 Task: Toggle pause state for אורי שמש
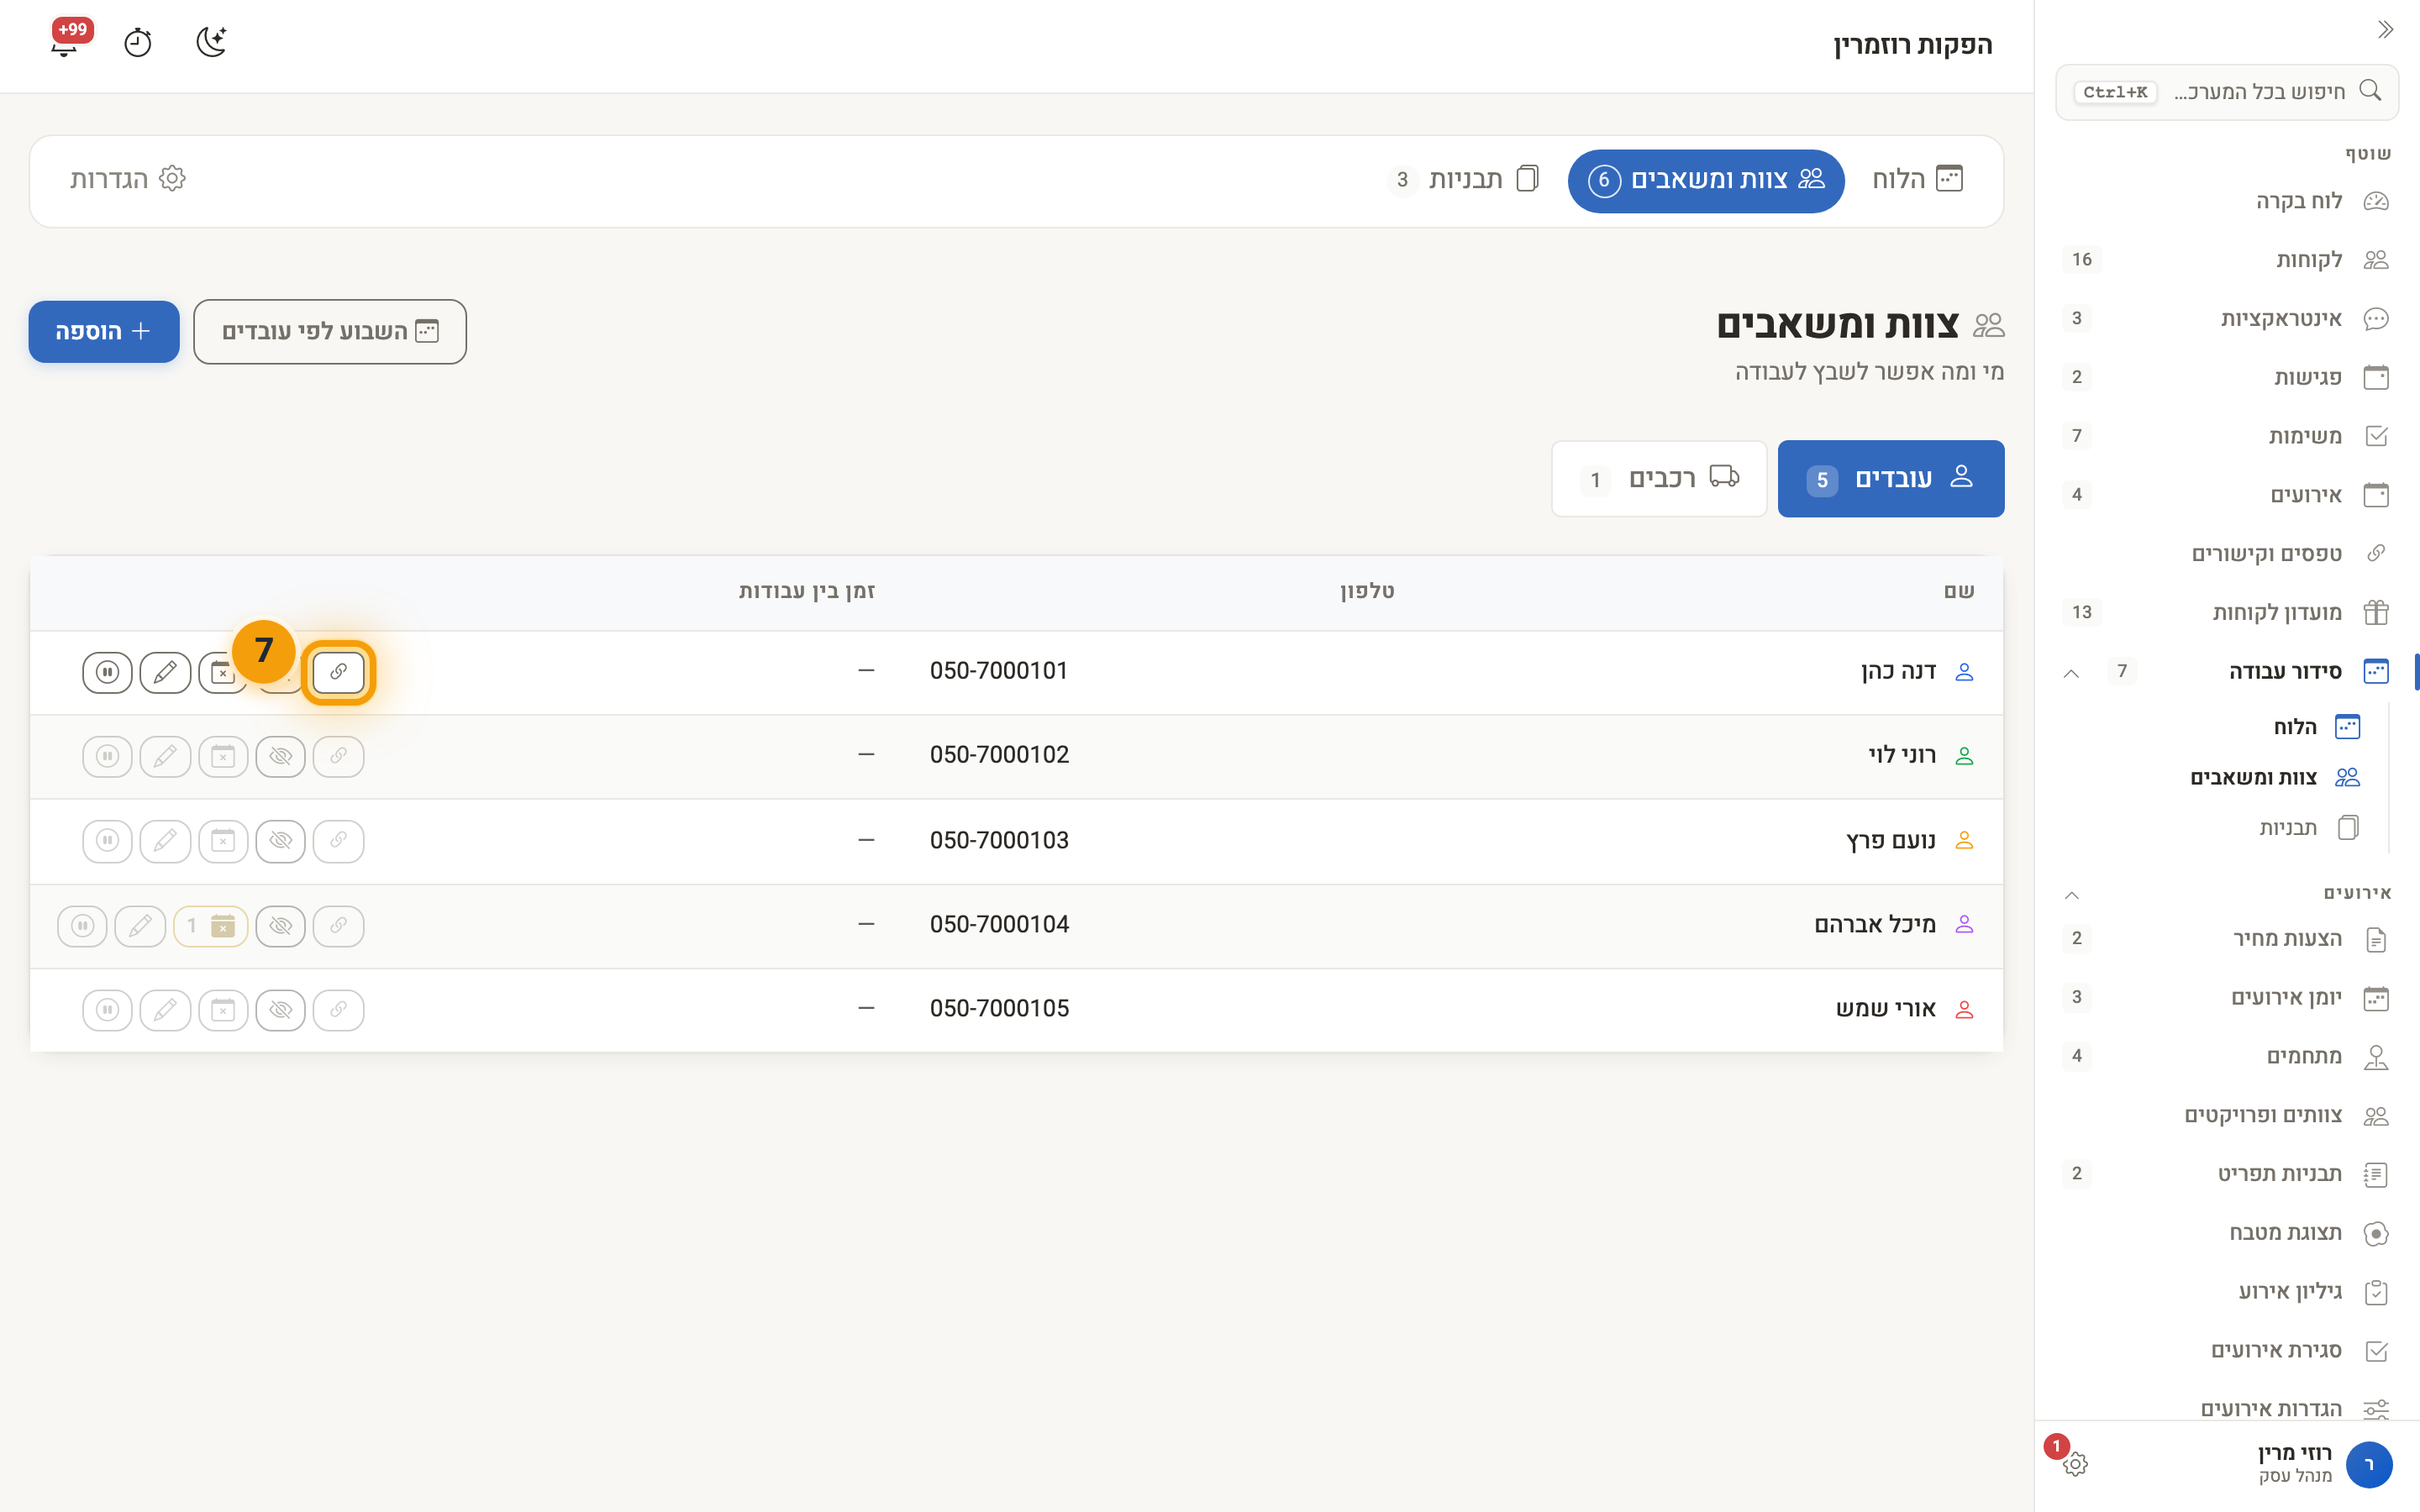107,1009
